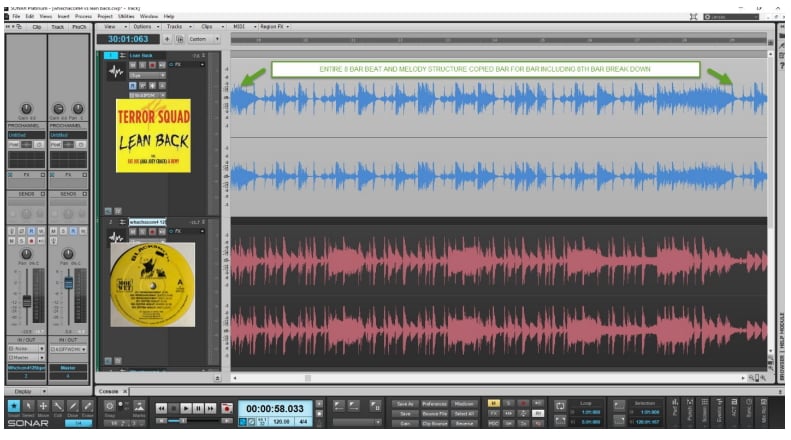
Task: Toggle global FX bypass button
Action: [493, 413]
